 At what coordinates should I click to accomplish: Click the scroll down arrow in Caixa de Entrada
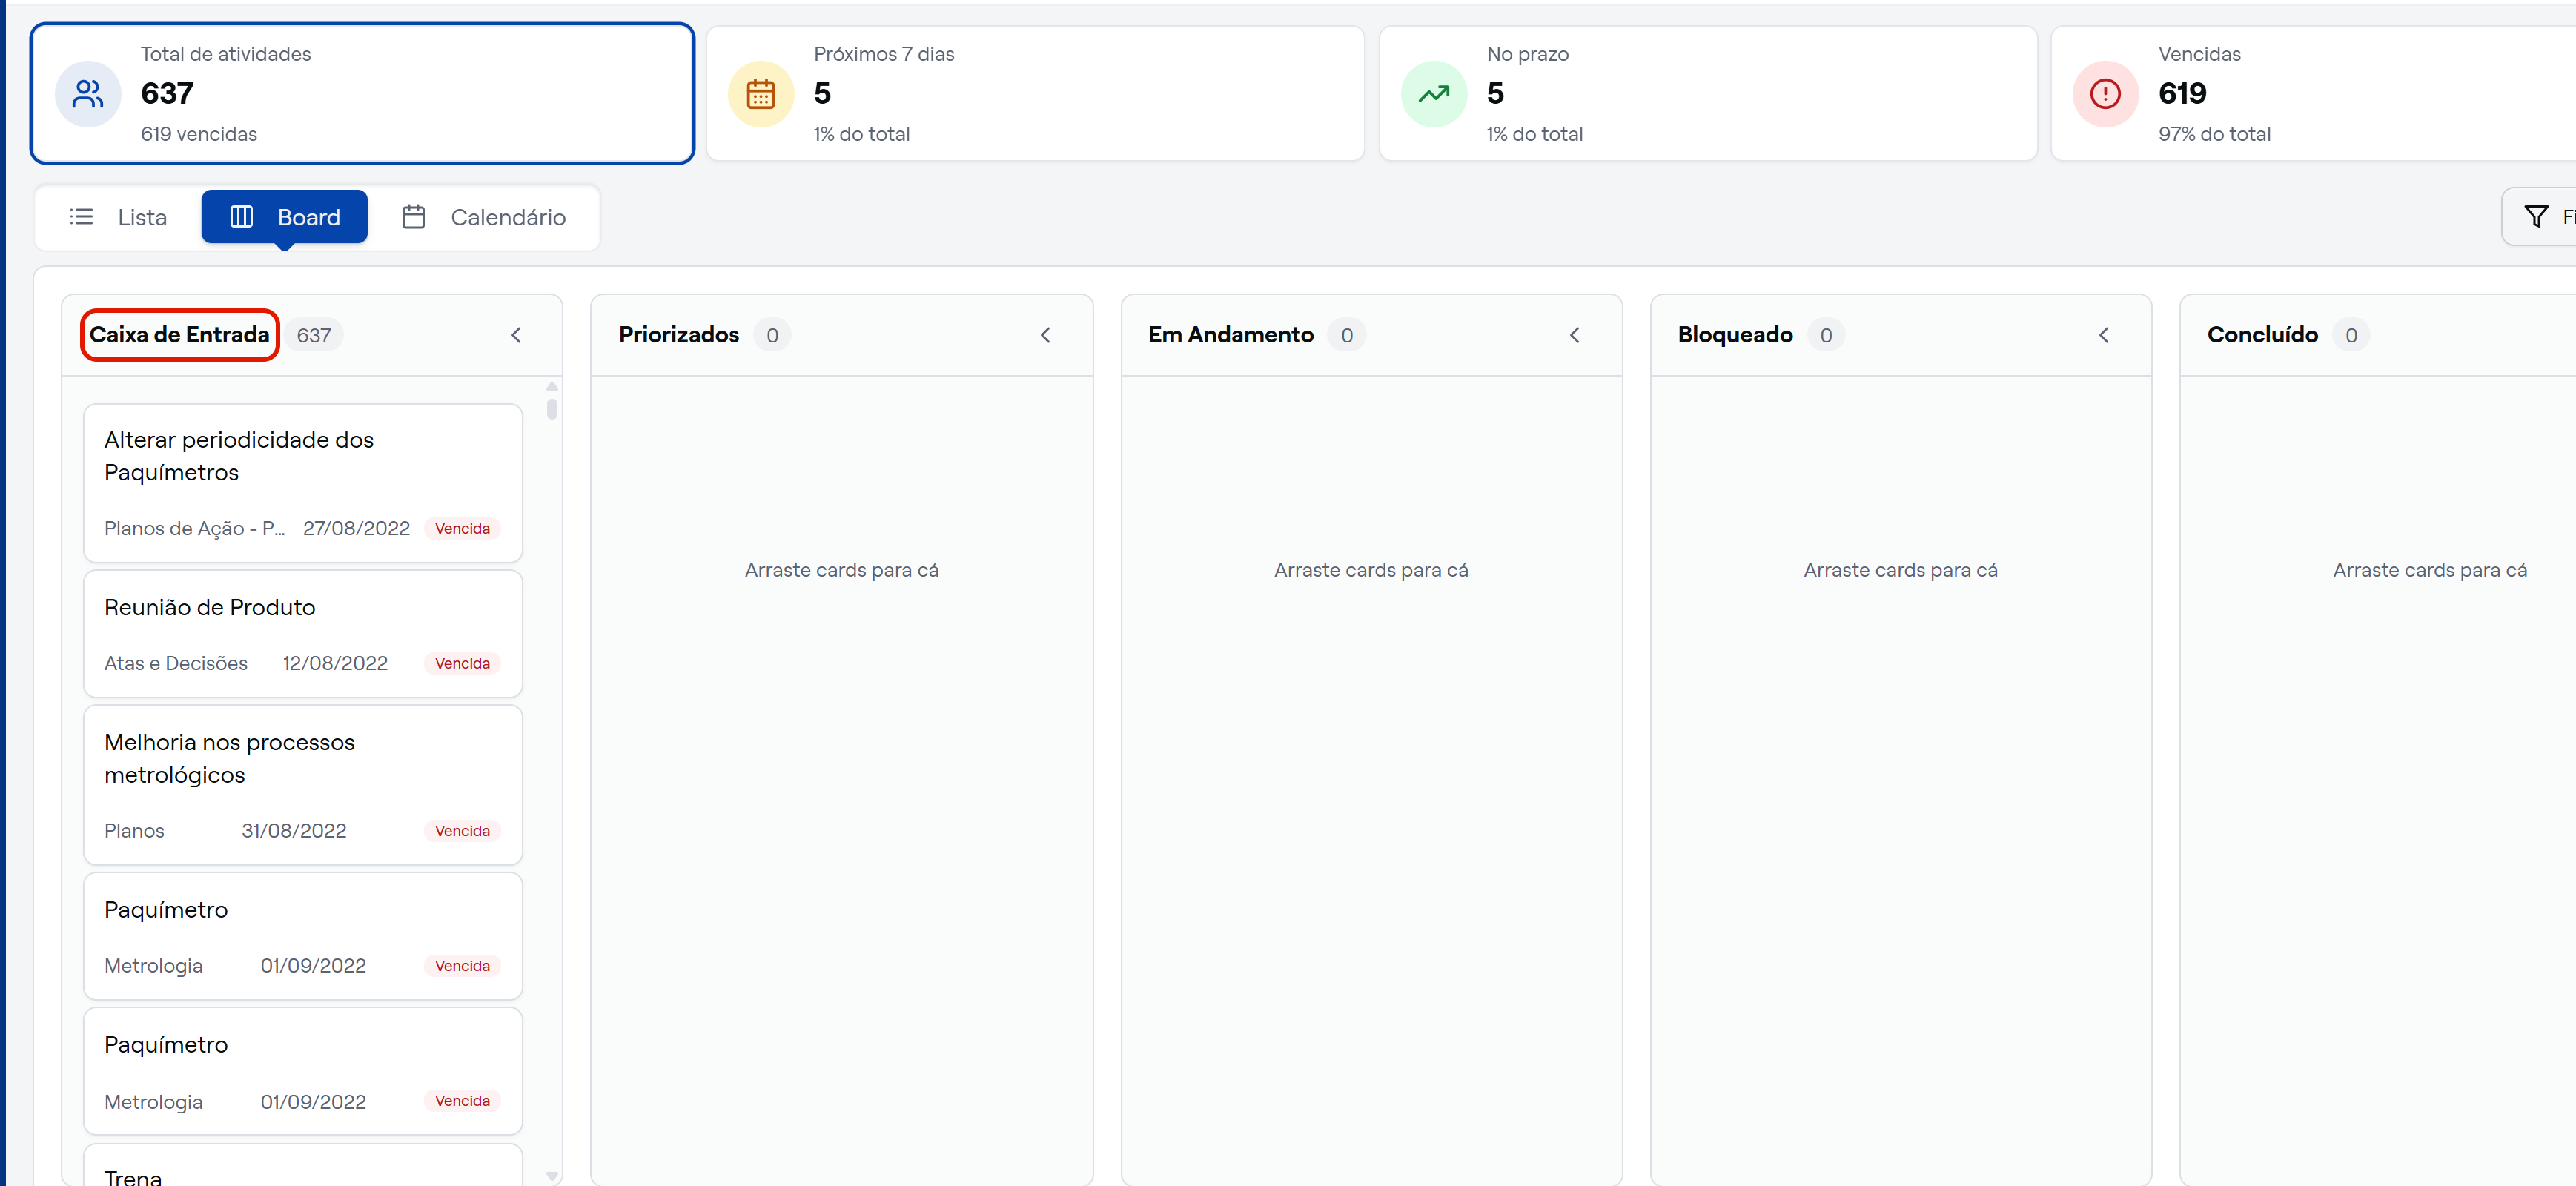point(552,1176)
